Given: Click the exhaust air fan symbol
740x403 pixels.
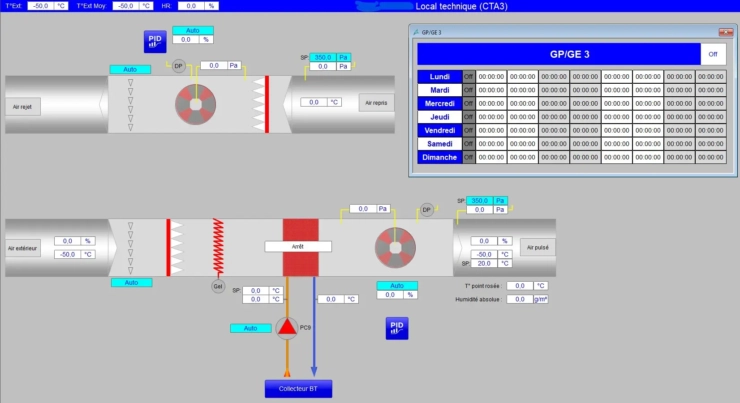Looking at the screenshot, I should pyautogui.click(x=196, y=102).
